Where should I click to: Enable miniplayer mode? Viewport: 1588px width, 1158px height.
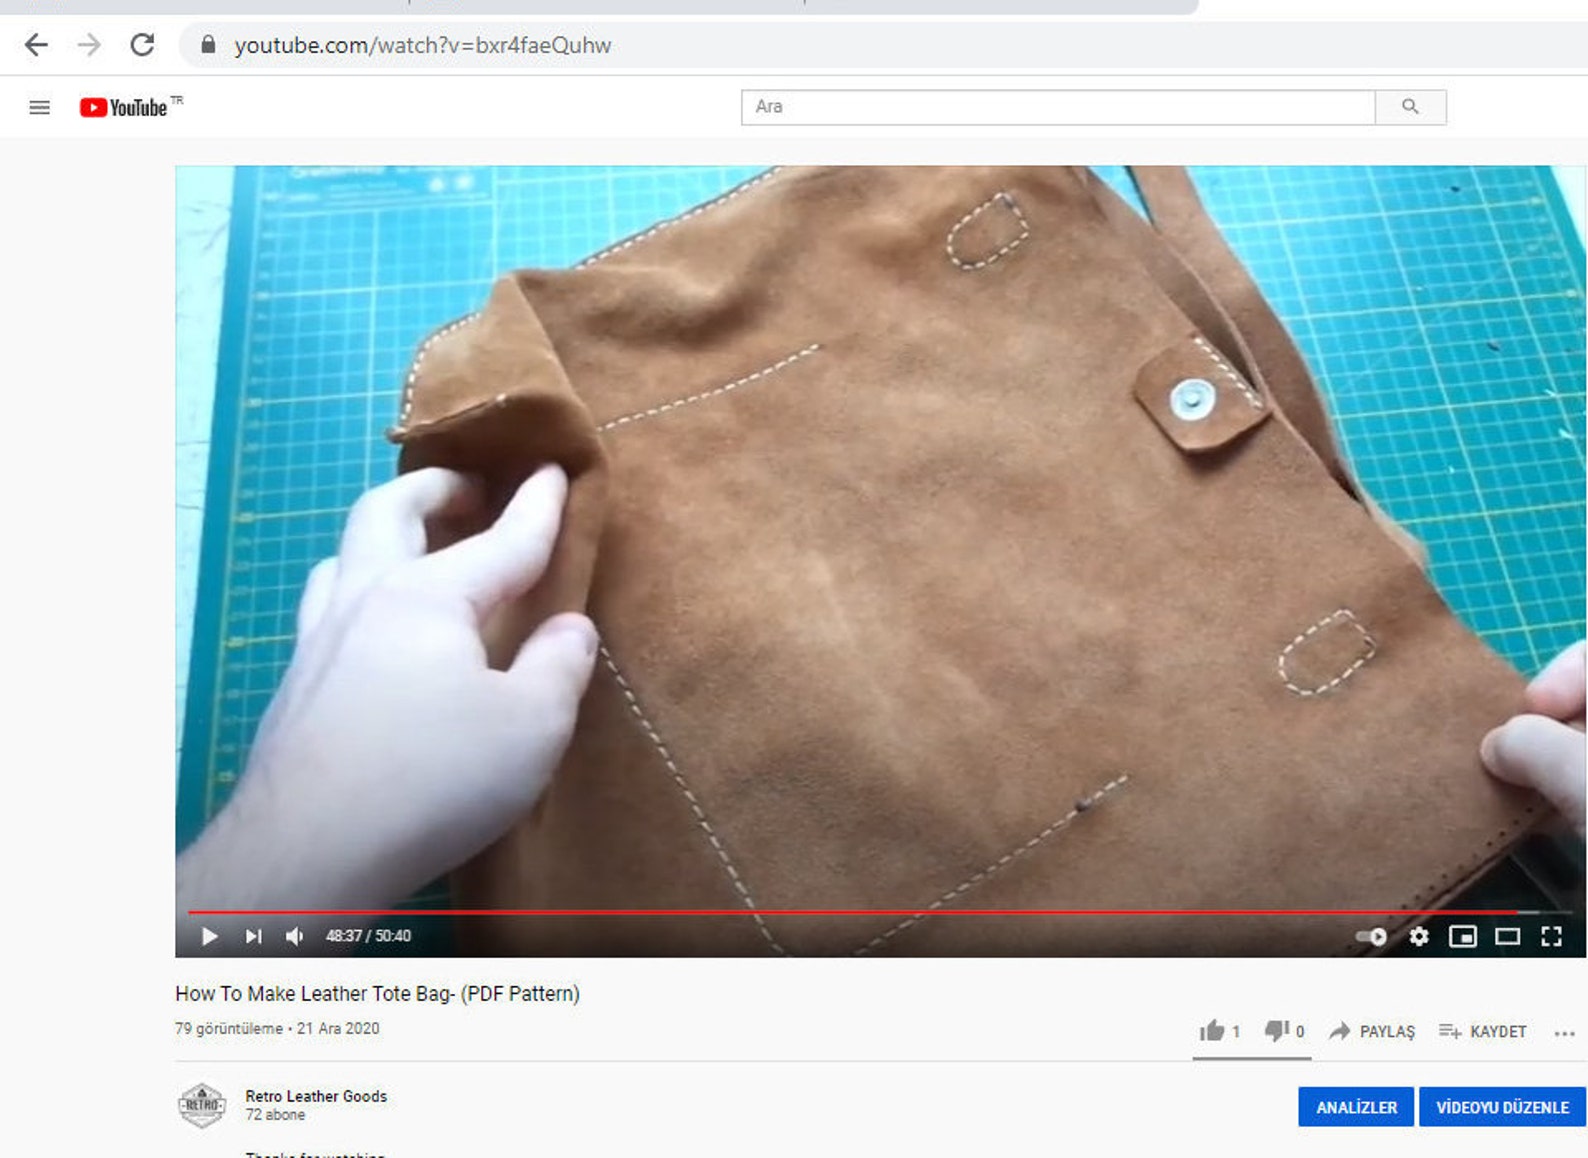tap(1463, 936)
